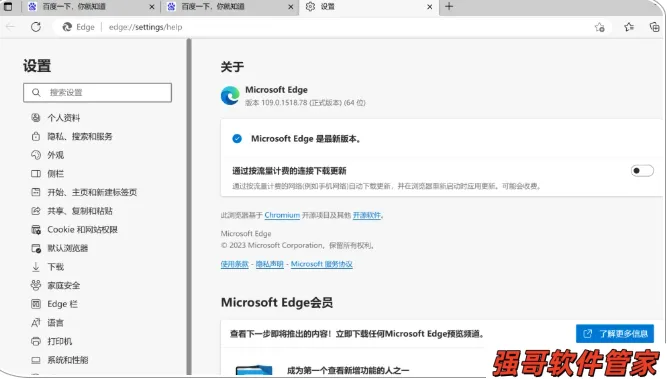The height and width of the screenshot is (379, 667).
Task: Click the 共享、复制和粘贴 share icon
Action: [36, 211]
